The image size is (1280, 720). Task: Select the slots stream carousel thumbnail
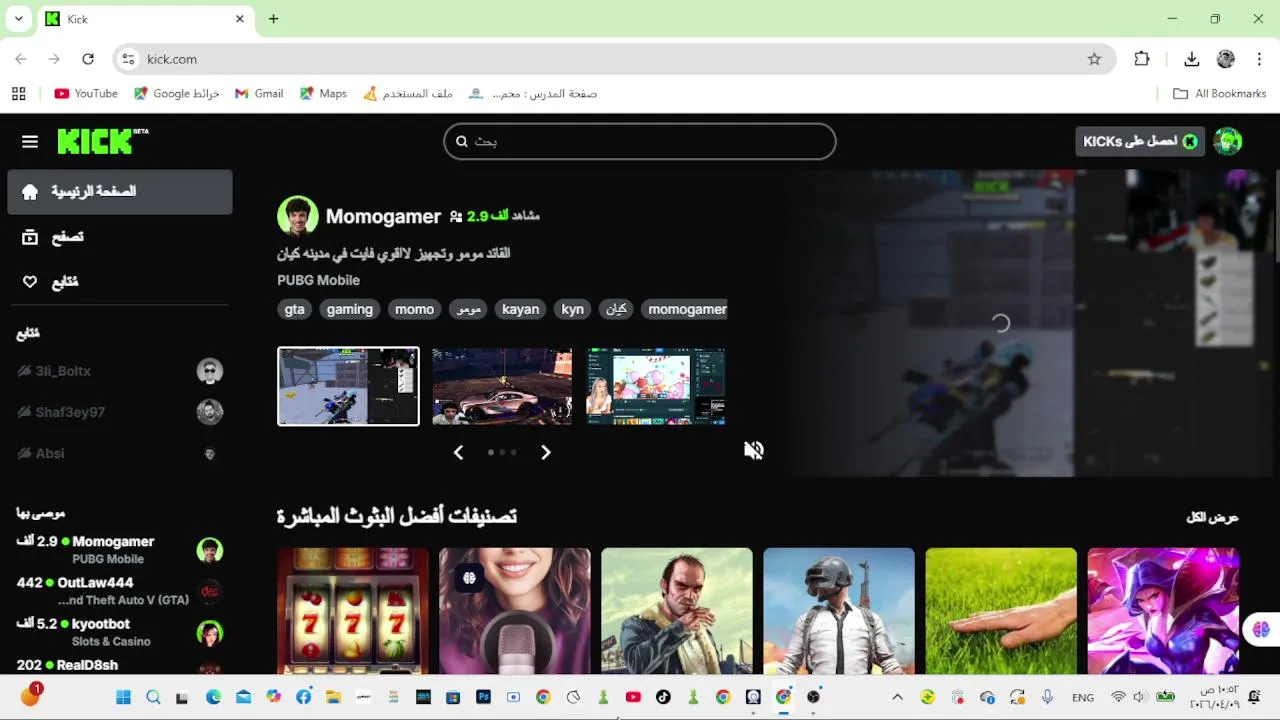656,386
